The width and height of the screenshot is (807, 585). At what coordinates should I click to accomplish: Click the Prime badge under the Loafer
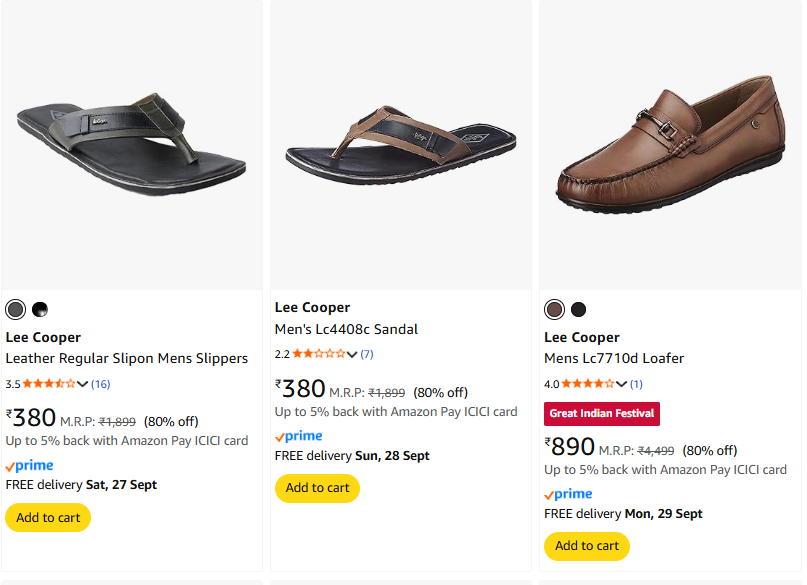(x=568, y=494)
